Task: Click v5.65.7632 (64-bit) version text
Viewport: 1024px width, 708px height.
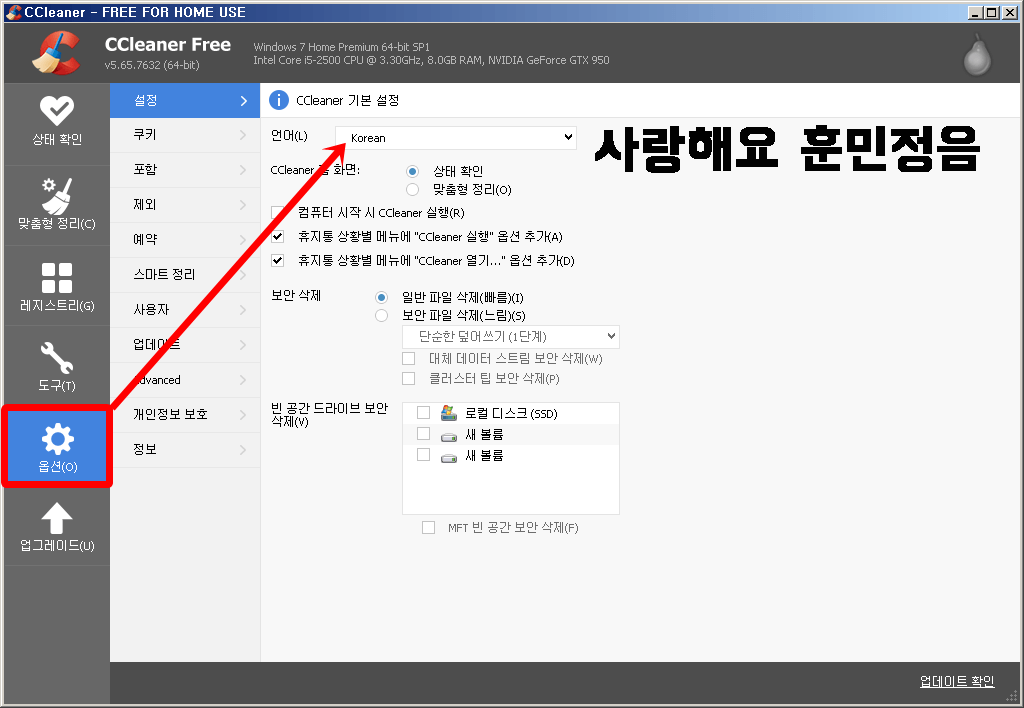Action: 152,65
